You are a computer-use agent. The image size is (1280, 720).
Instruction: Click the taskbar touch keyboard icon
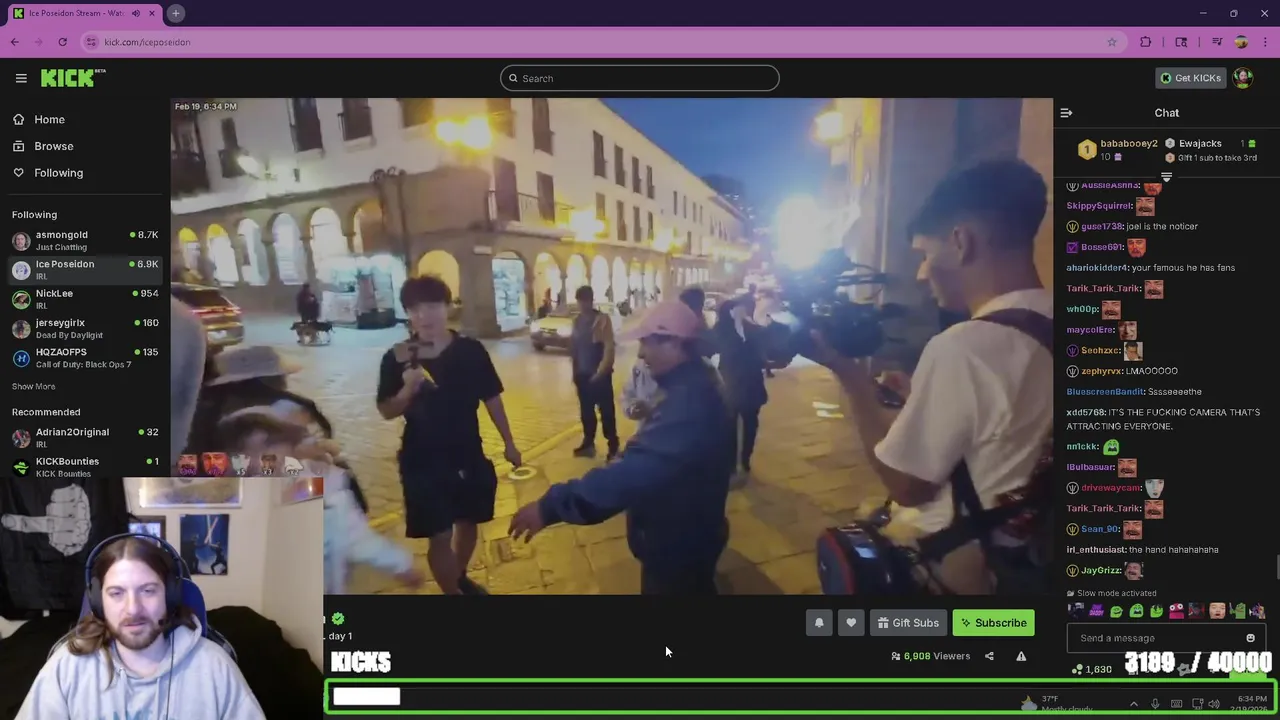1176,704
